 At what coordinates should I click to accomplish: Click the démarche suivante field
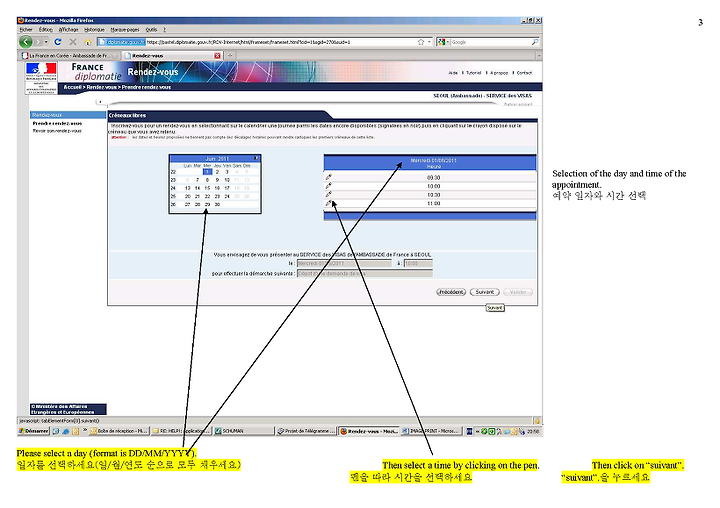[x=365, y=273]
